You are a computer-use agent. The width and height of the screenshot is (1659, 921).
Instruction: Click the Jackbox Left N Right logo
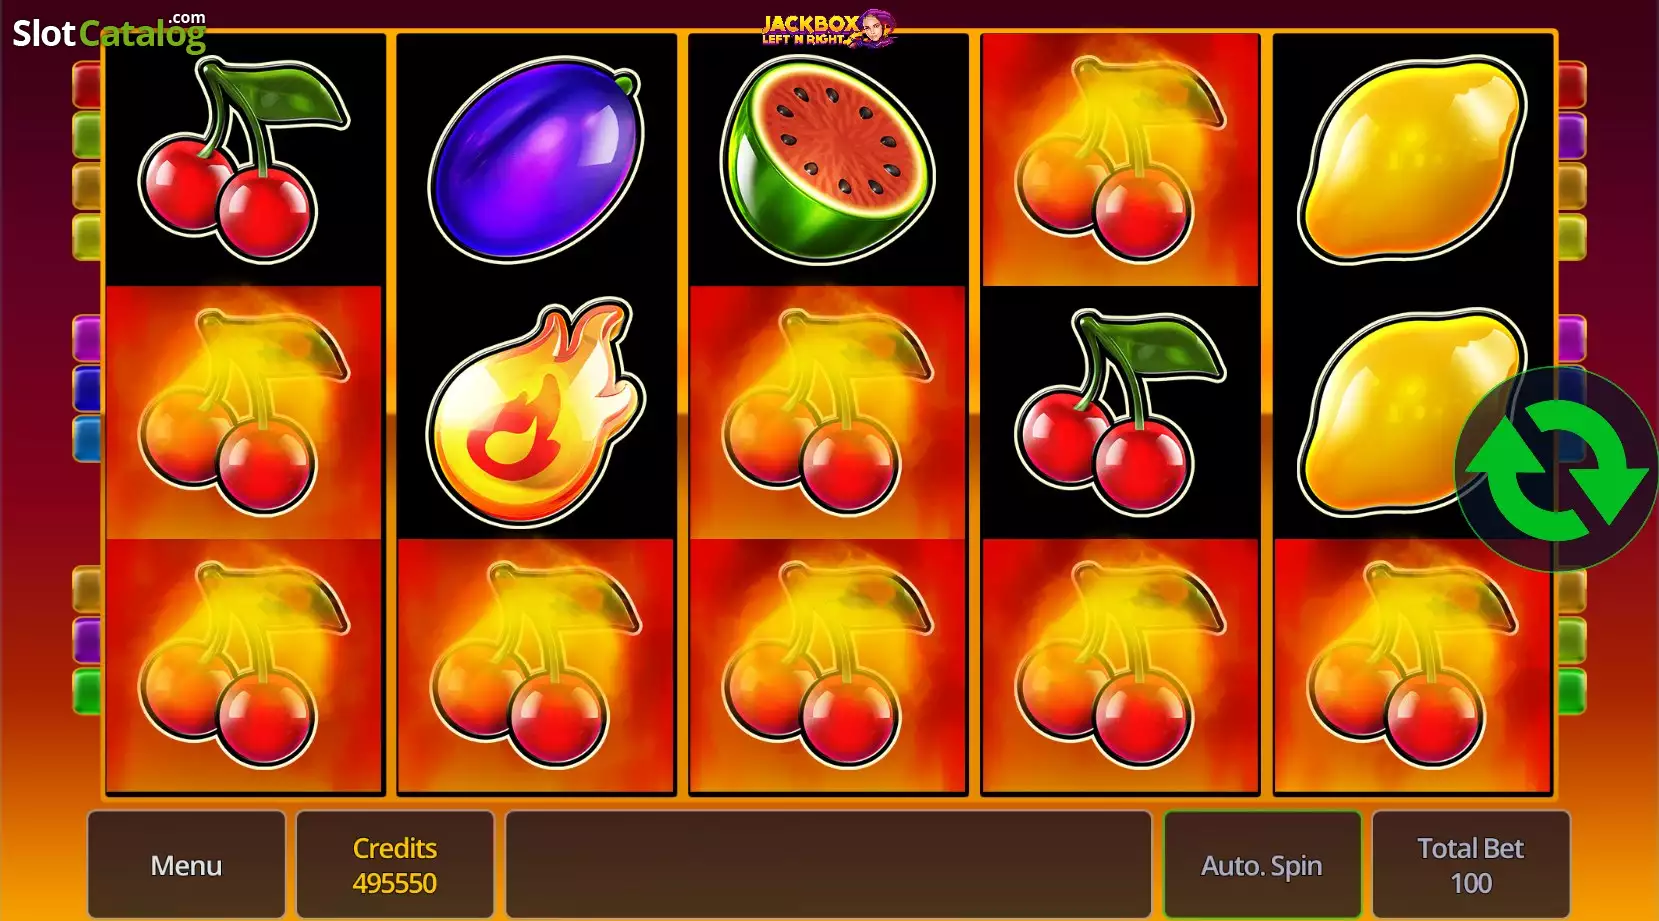(x=829, y=28)
